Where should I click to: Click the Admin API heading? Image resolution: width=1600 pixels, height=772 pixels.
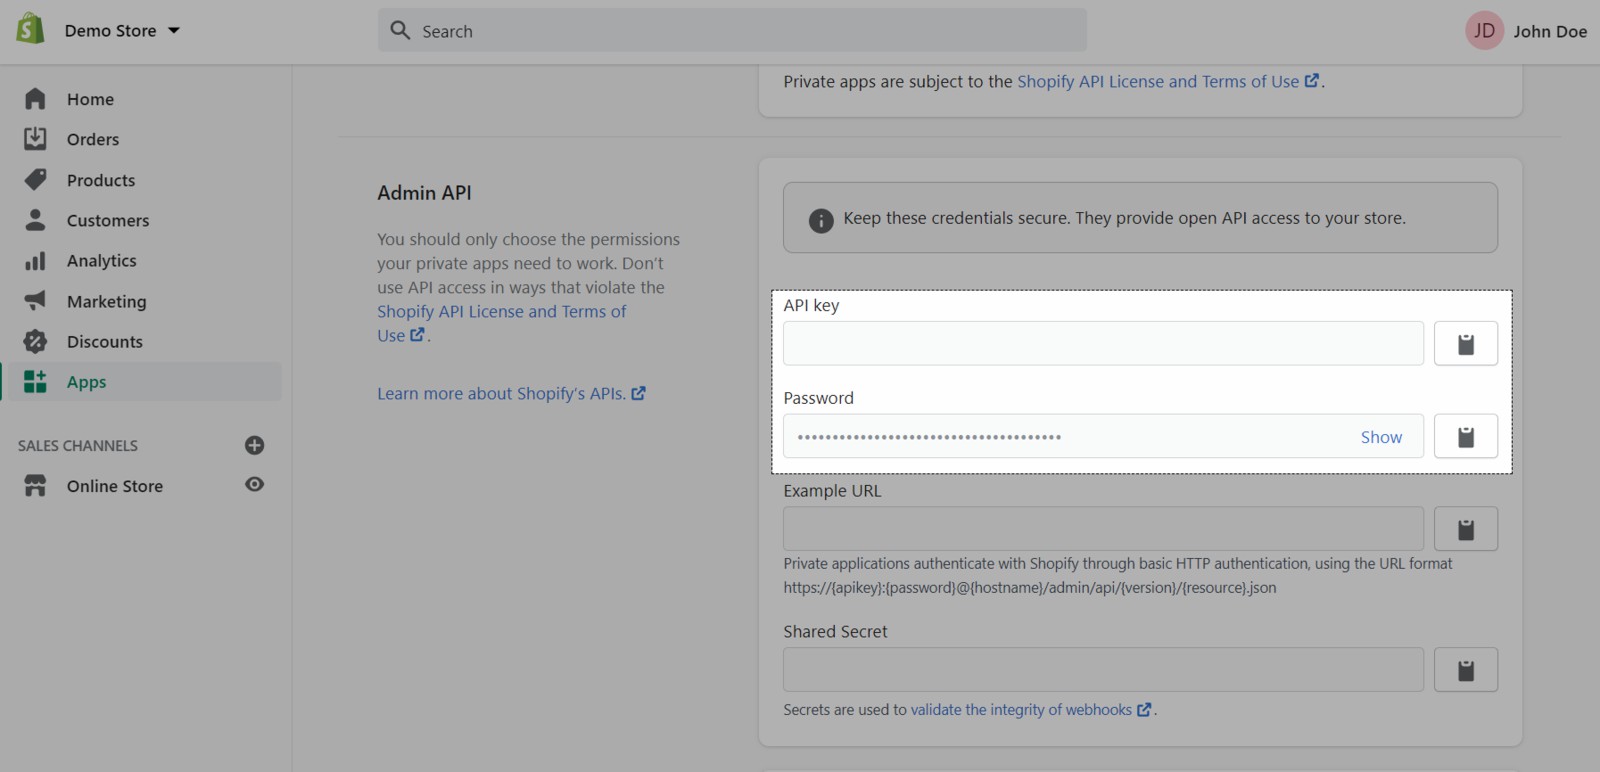[x=424, y=193]
